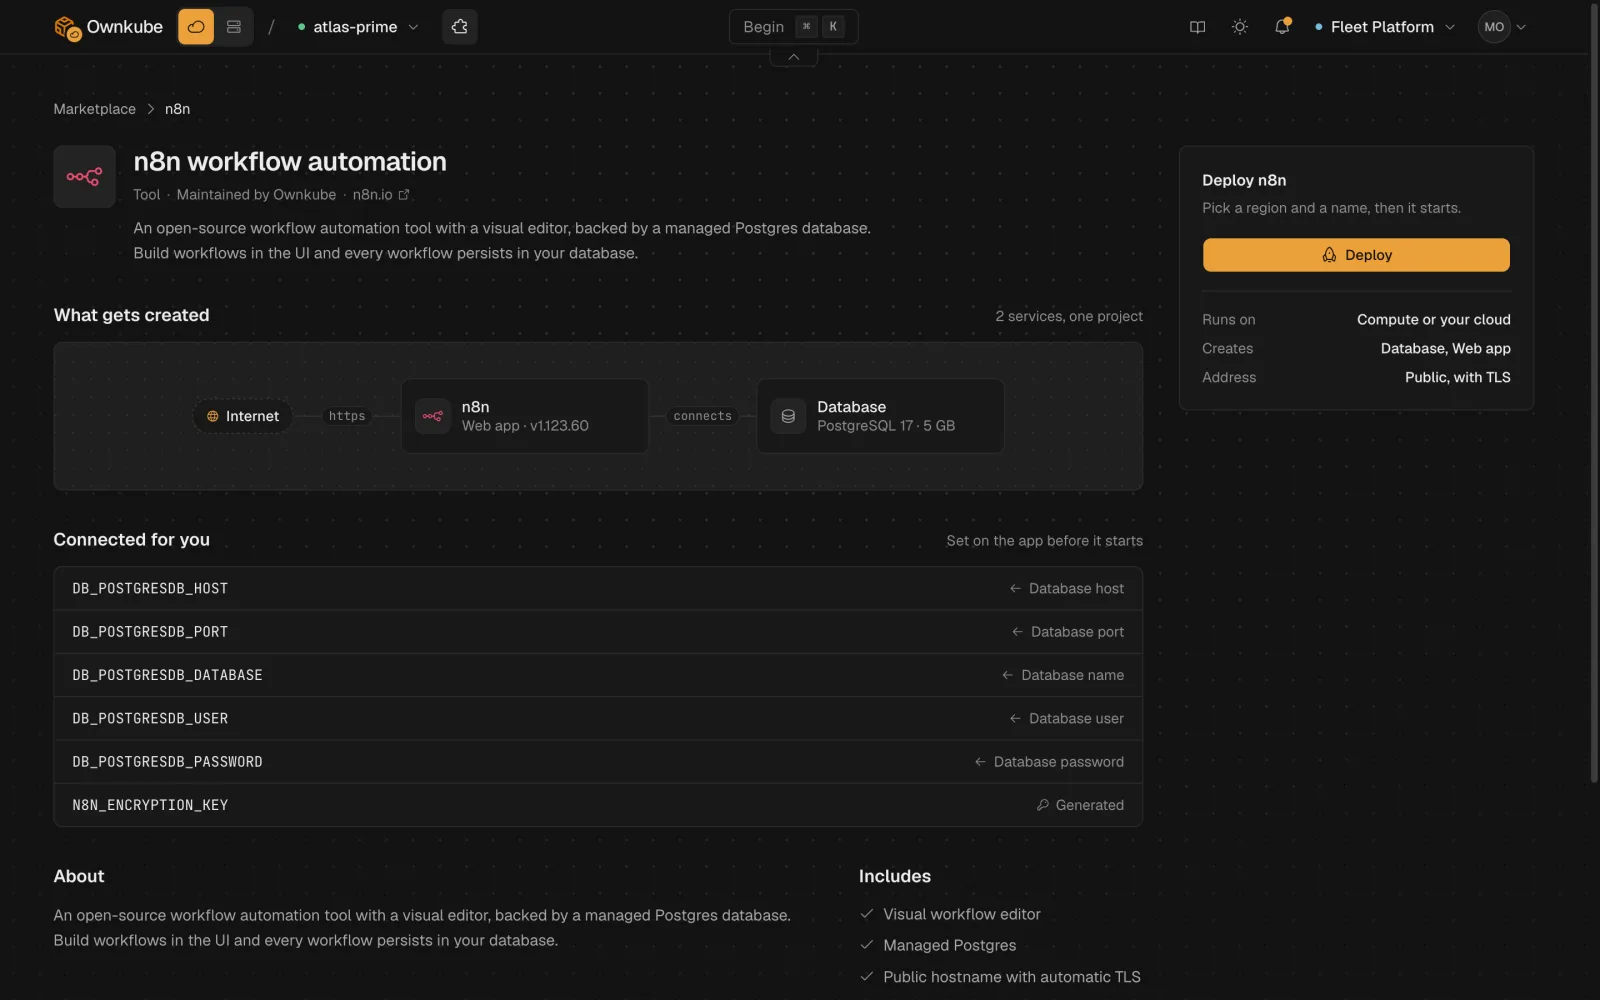The width and height of the screenshot is (1600, 1000).
Task: Click the Generated key icon label
Action: (x=1080, y=805)
